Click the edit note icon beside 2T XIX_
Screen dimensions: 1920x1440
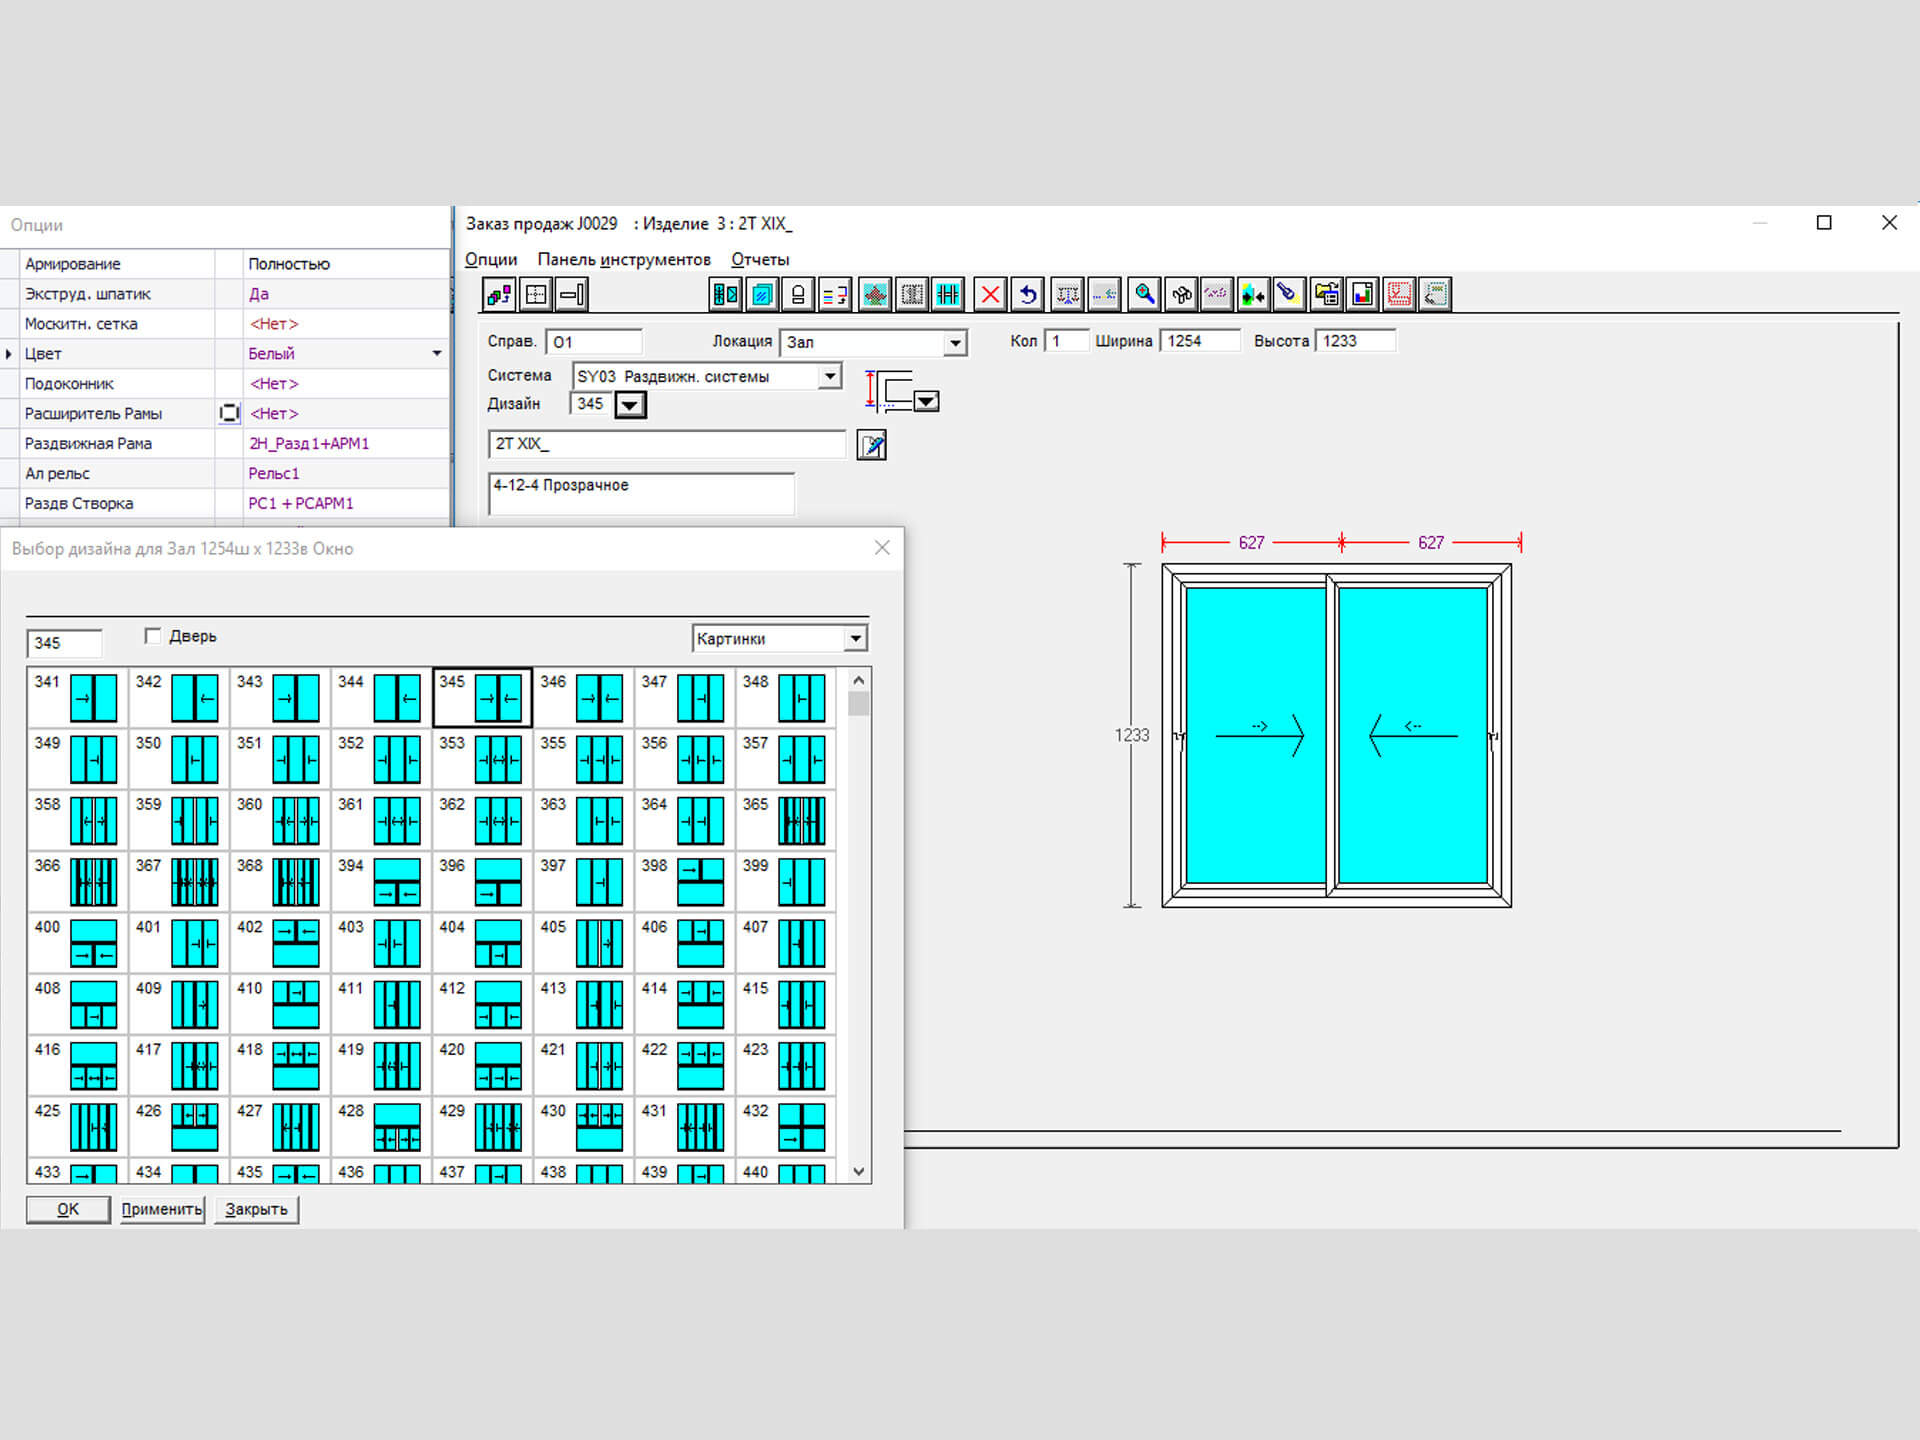tap(871, 445)
